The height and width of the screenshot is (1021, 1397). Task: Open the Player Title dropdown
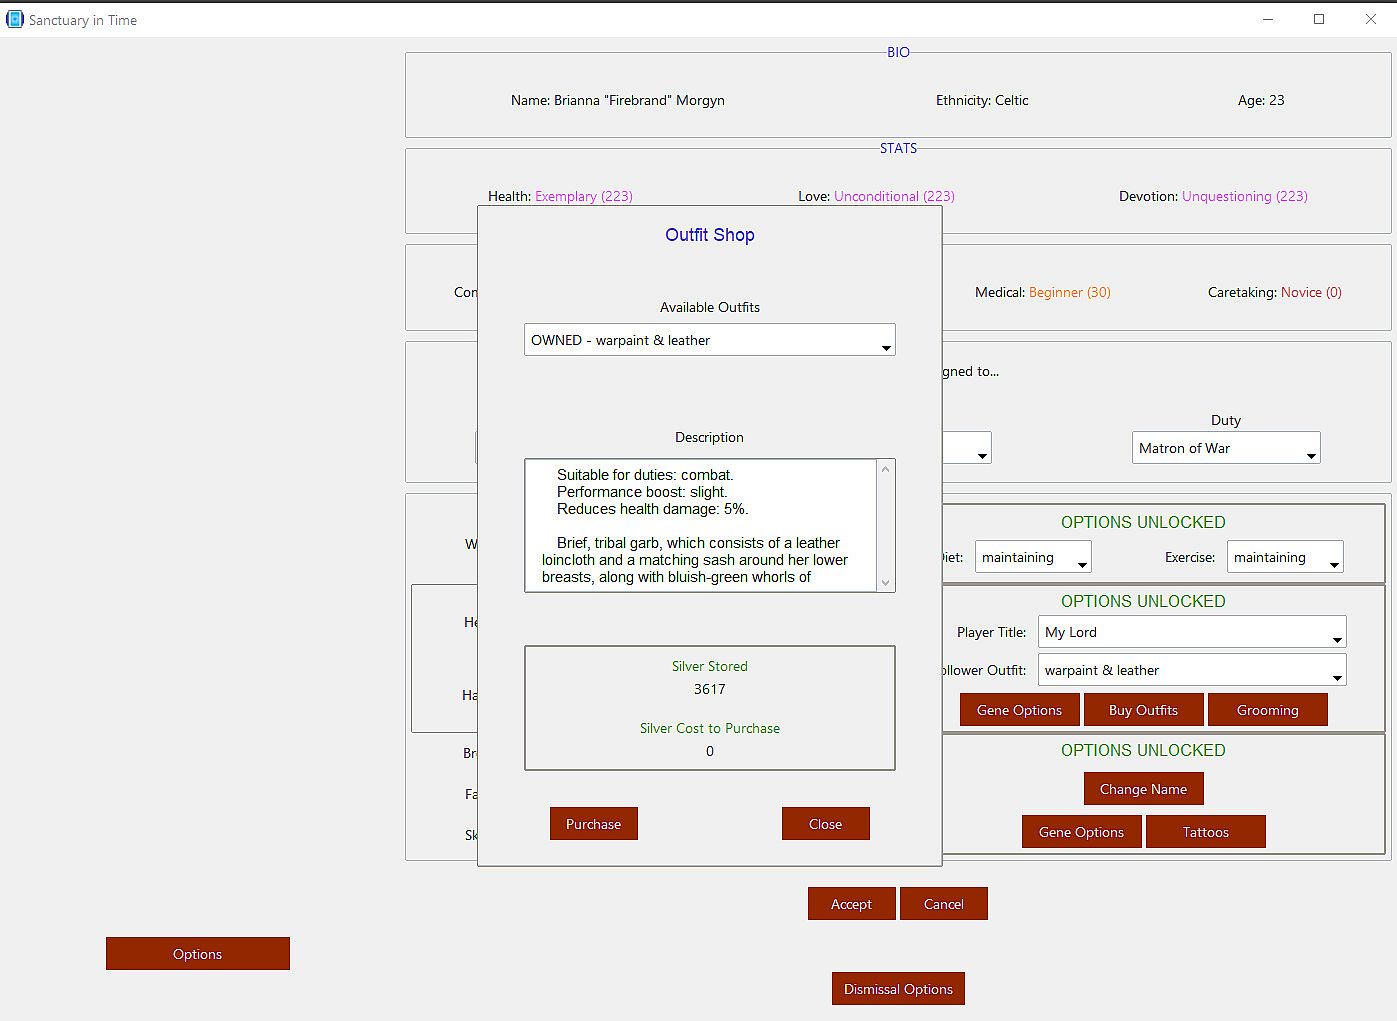click(x=1192, y=632)
